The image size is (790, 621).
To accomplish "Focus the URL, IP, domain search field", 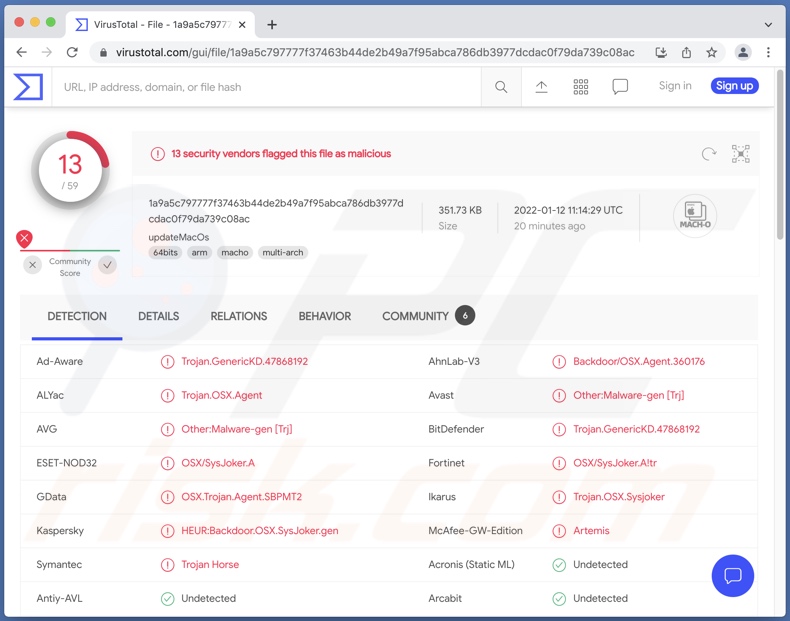I will pos(267,87).
